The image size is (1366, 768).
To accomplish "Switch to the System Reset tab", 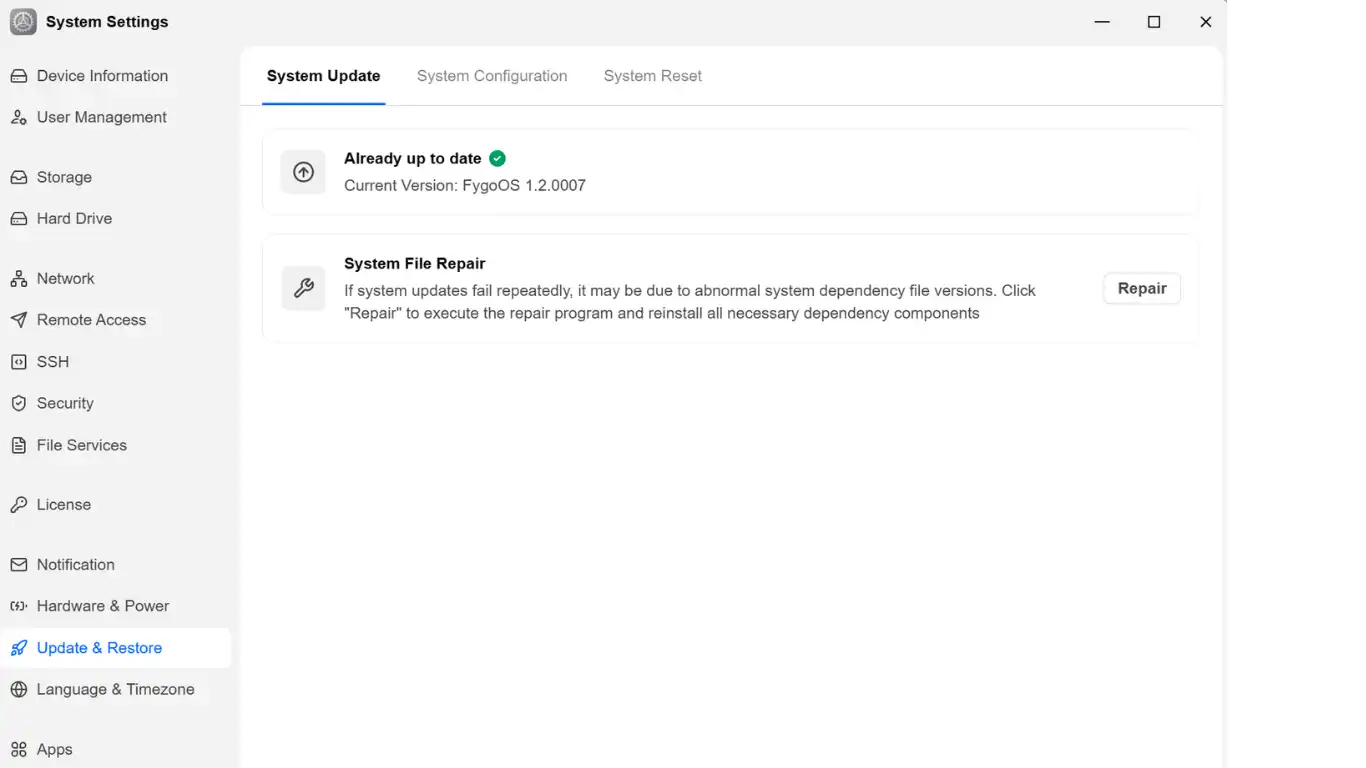I will tap(653, 76).
